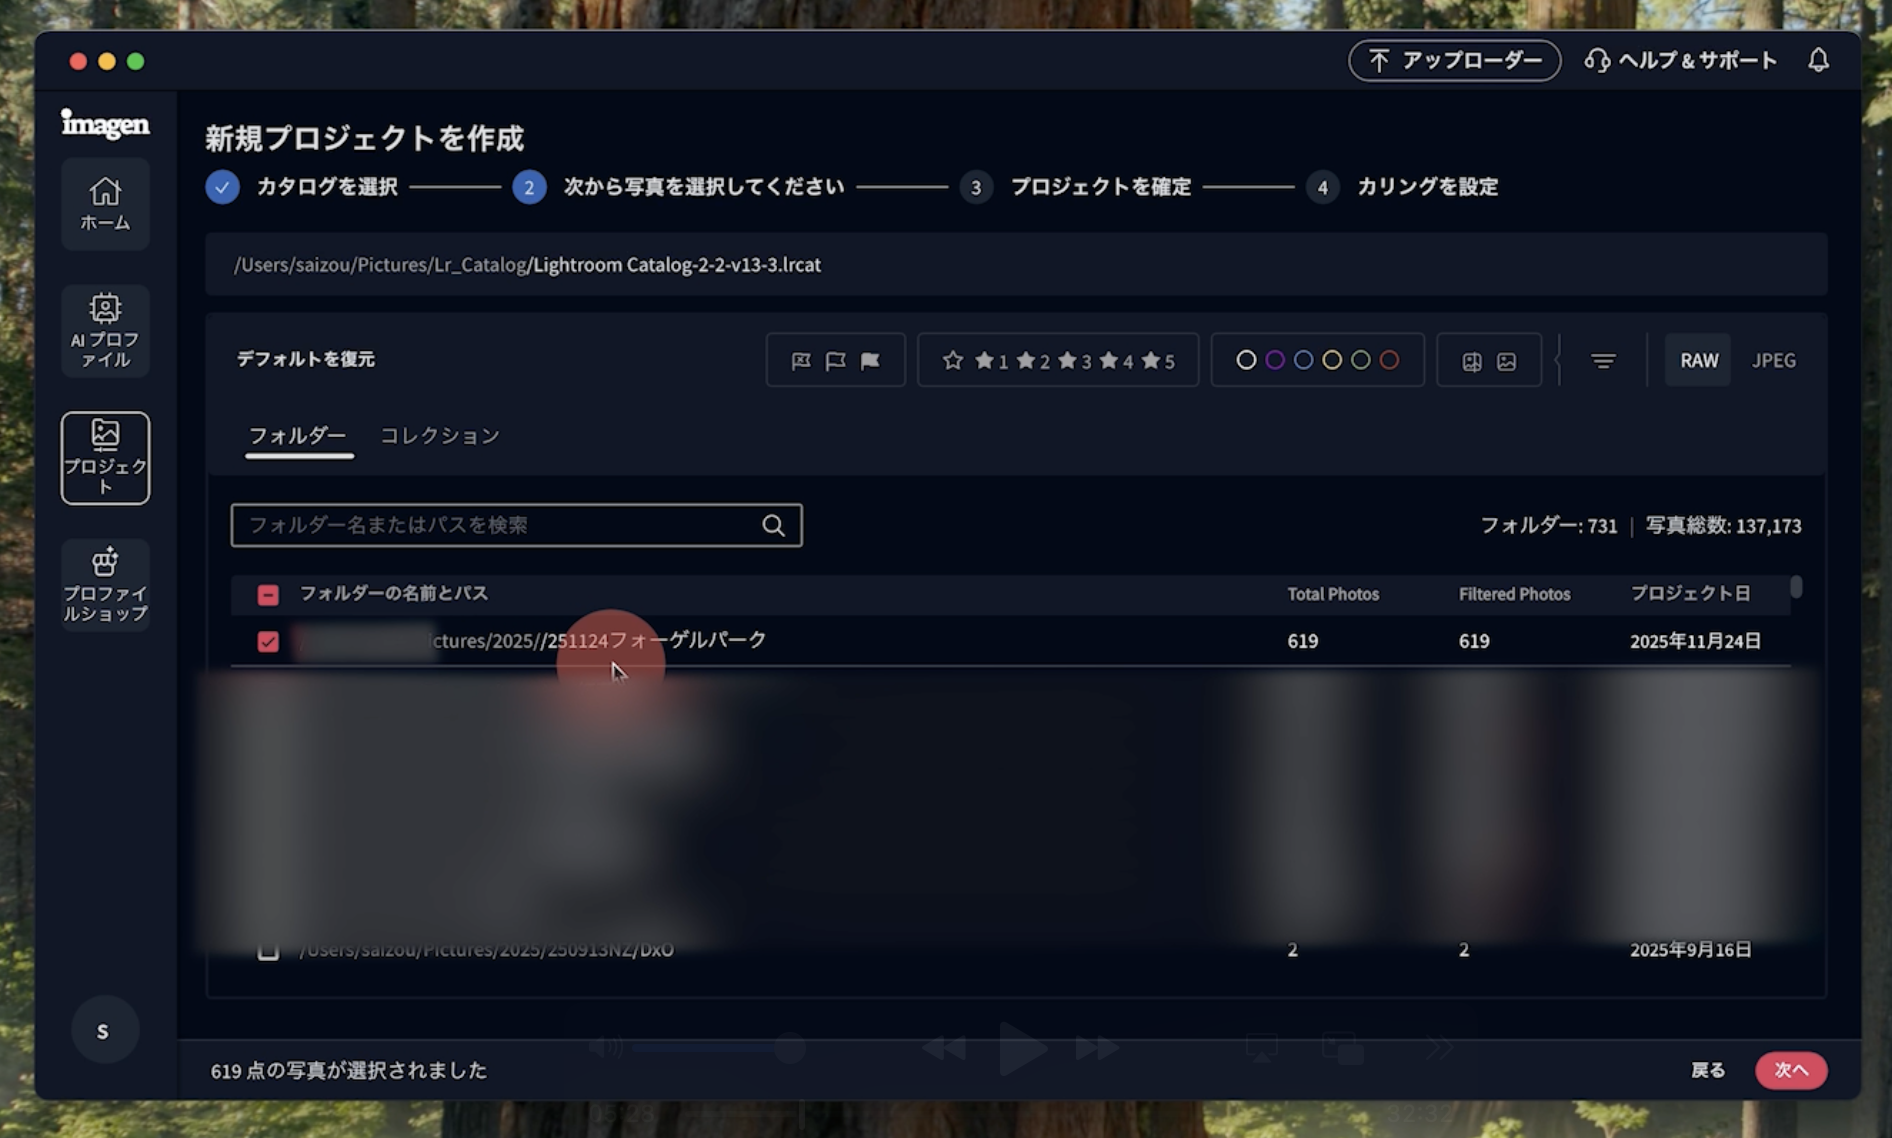Viewport: 1892px width, 1138px height.
Task: Filter by 5-star rating
Action: click(1158, 361)
